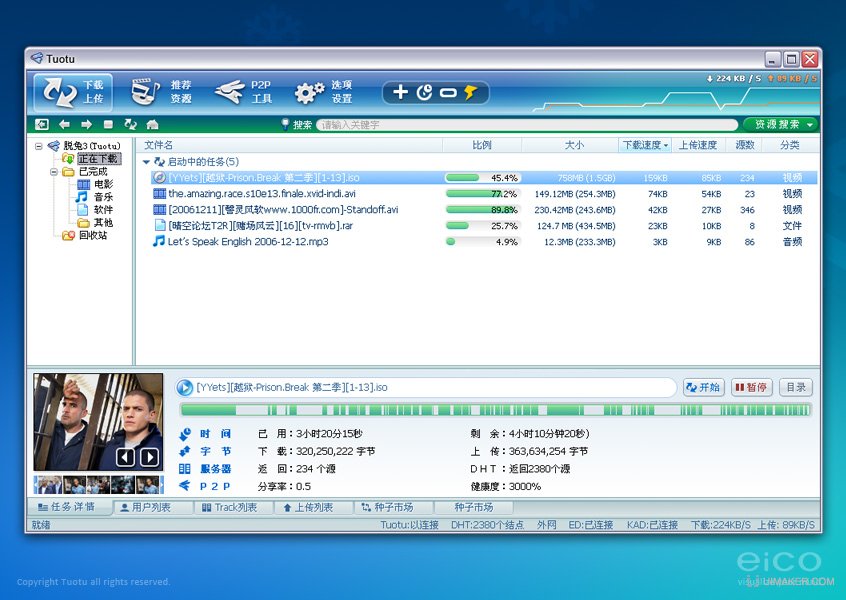Open the 回收站 recycle bin

93,235
